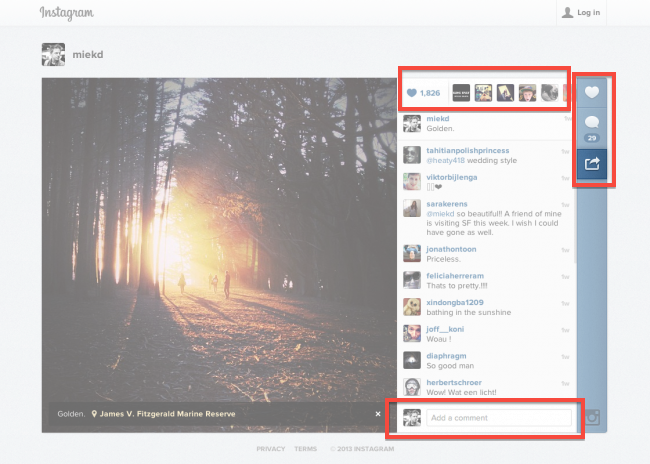Like the photo with the sidebar heart icon

click(x=592, y=92)
